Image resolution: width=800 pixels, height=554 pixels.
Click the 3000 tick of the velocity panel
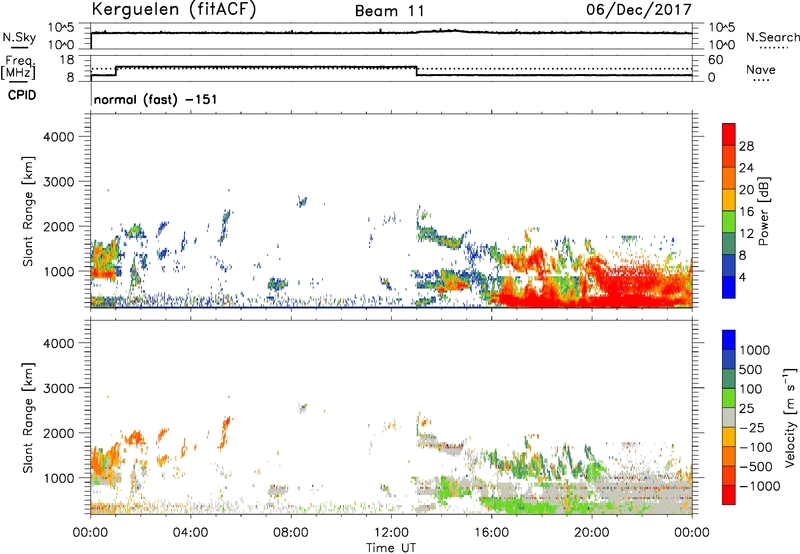pos(59,388)
